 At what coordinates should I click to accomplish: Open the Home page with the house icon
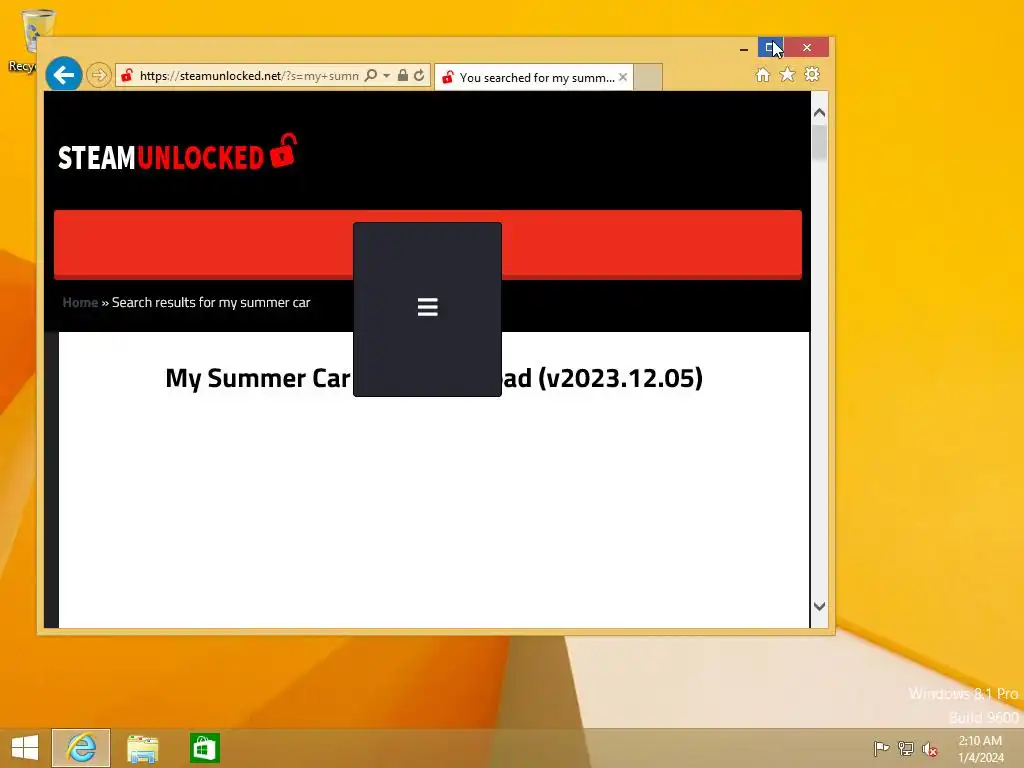point(763,74)
